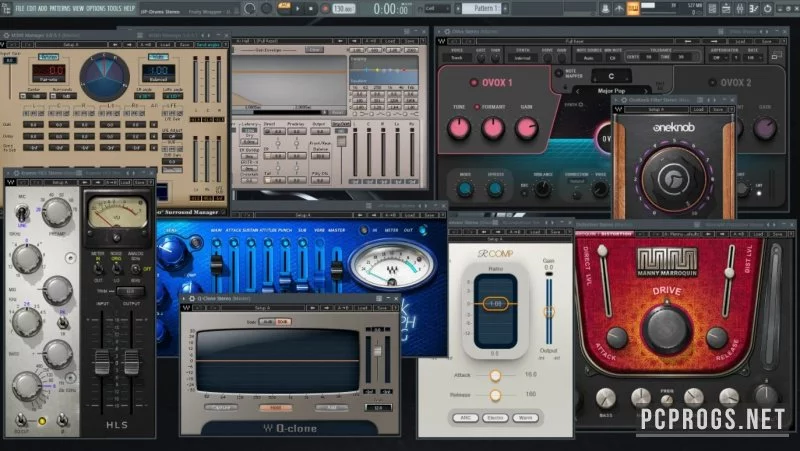The image size is (800, 451).
Task: Click the HLS VU meter
Action: point(116,213)
